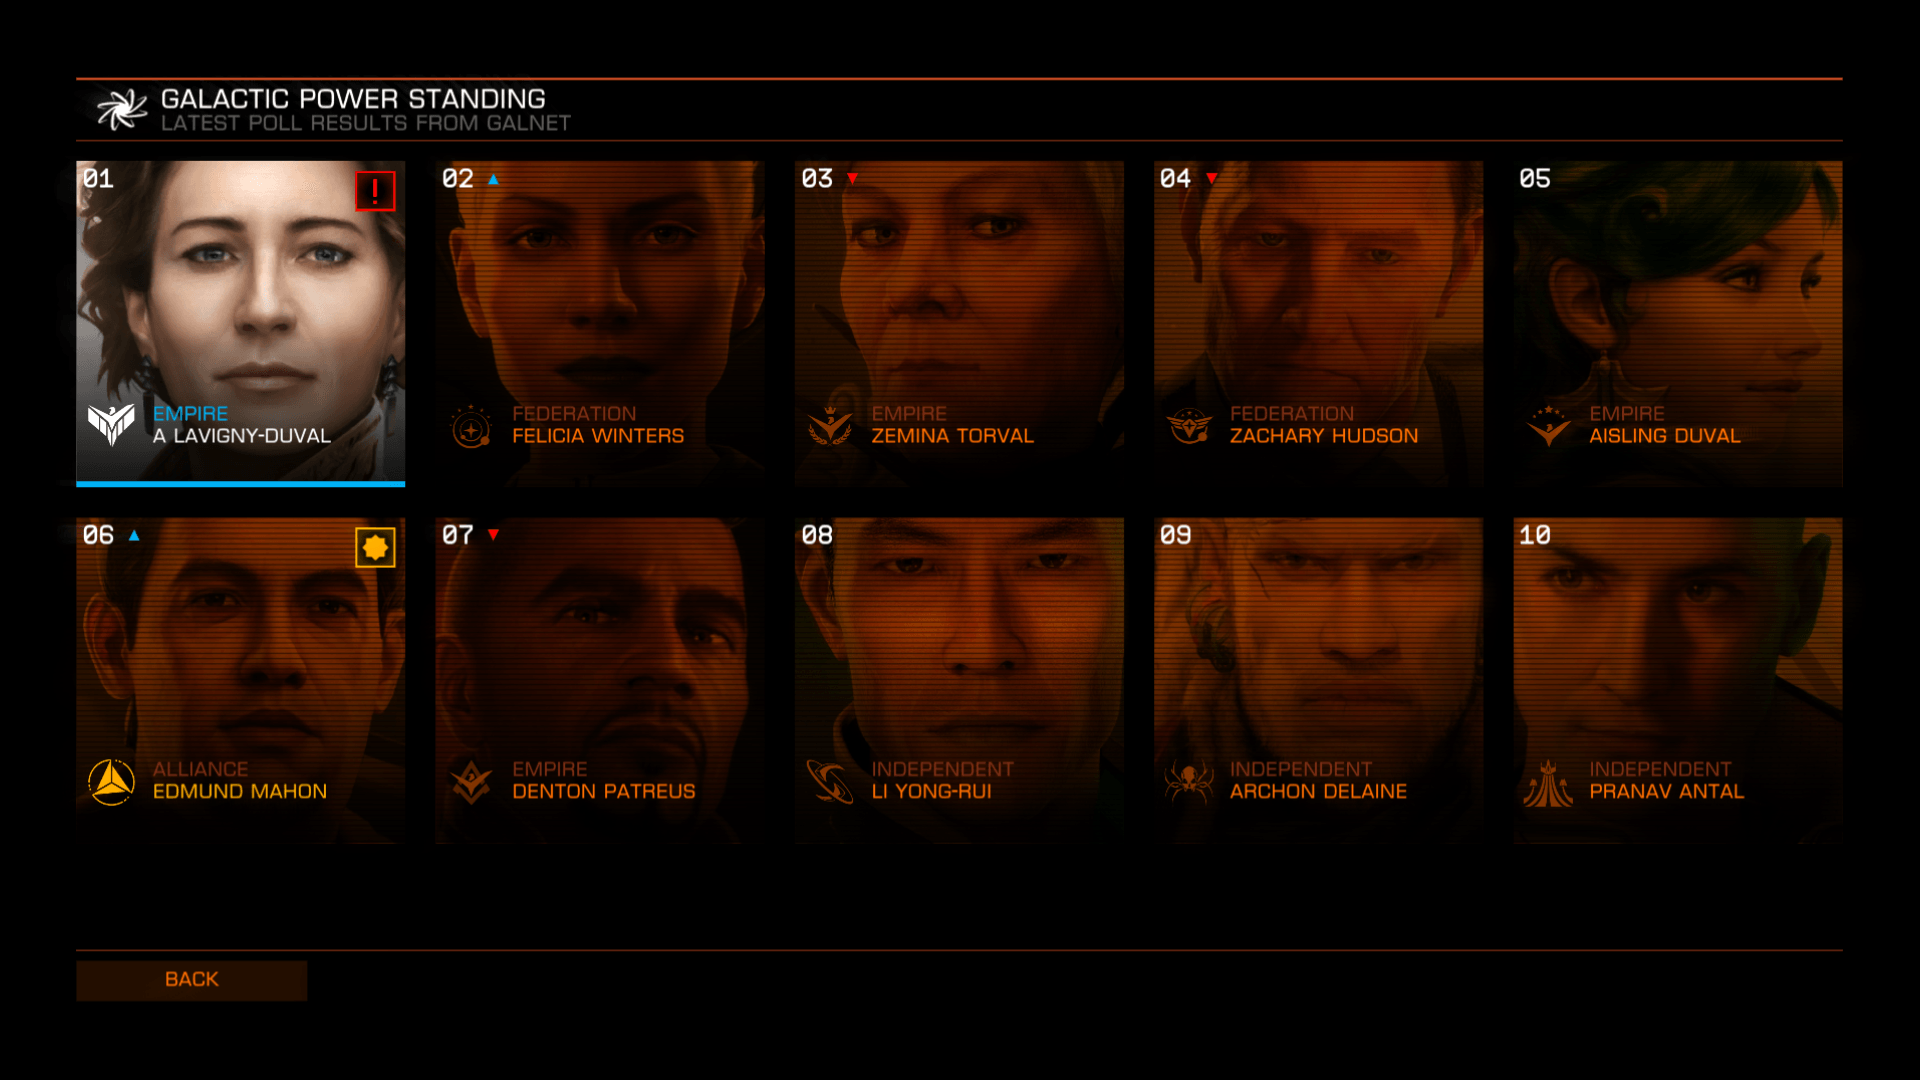Viewport: 1920px width, 1080px height.
Task: Click the Empire emblem beside A Lavigny-Duval
Action: click(111, 424)
